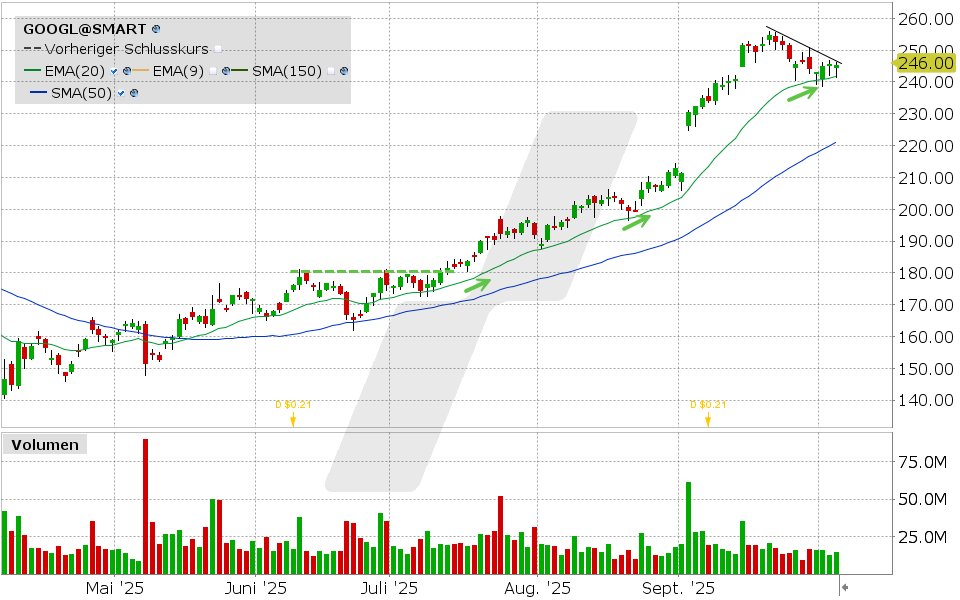Click the September dividend arrow marker
The image size is (960, 600).
click(707, 421)
